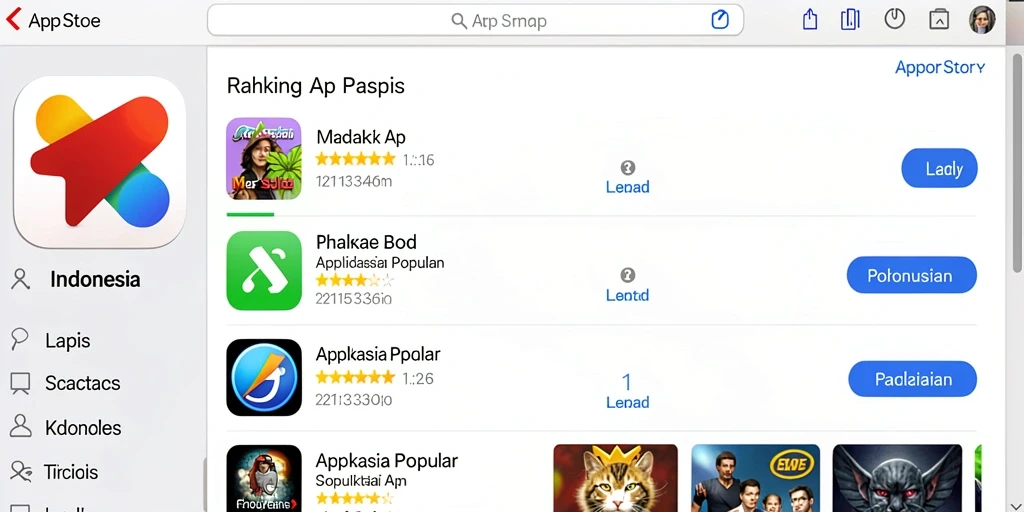This screenshot has height=512, width=1024.
Task: Open the blue Appkasia Popular app icon
Action: click(x=264, y=377)
